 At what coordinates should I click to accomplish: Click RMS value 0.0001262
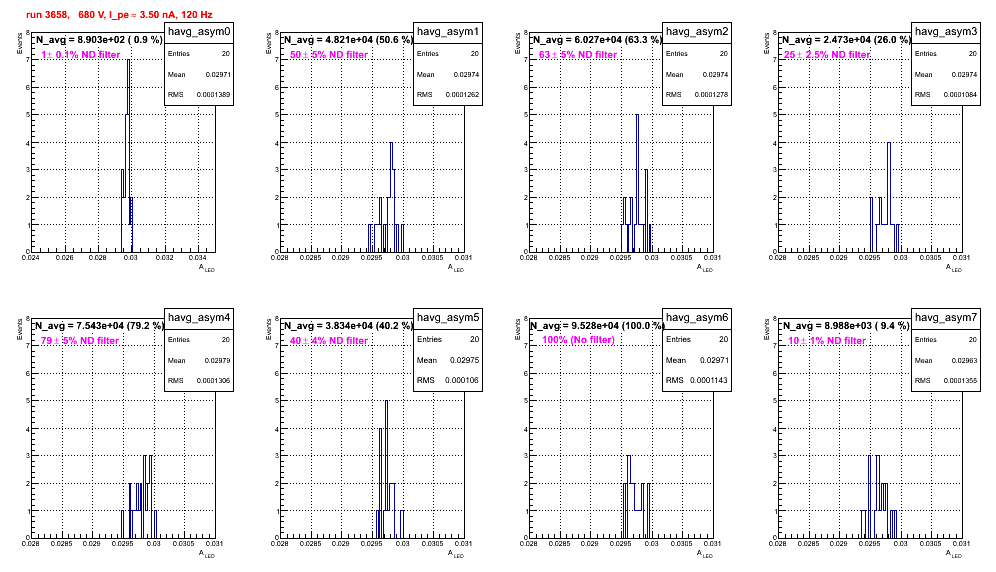pos(462,95)
